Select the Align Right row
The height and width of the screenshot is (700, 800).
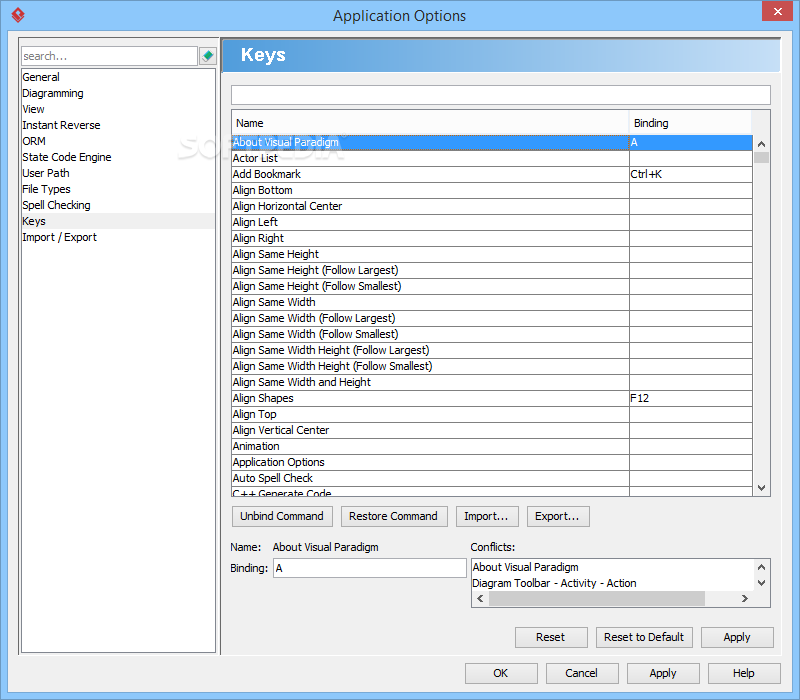492,238
